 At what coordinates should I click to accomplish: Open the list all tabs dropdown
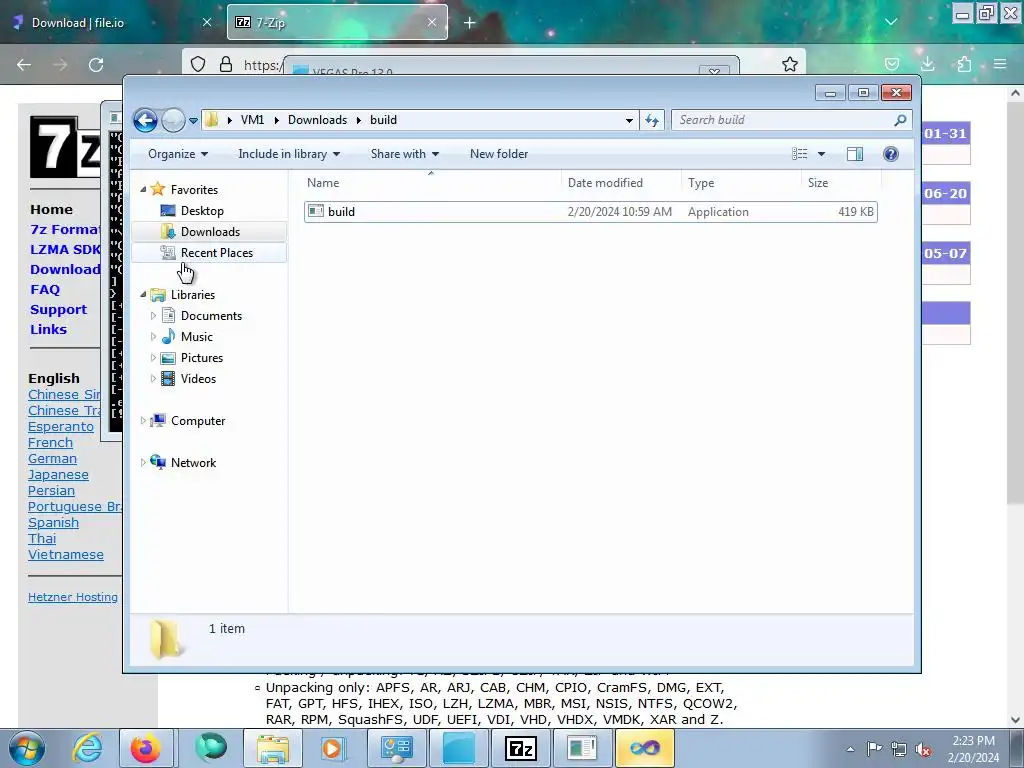(891, 22)
